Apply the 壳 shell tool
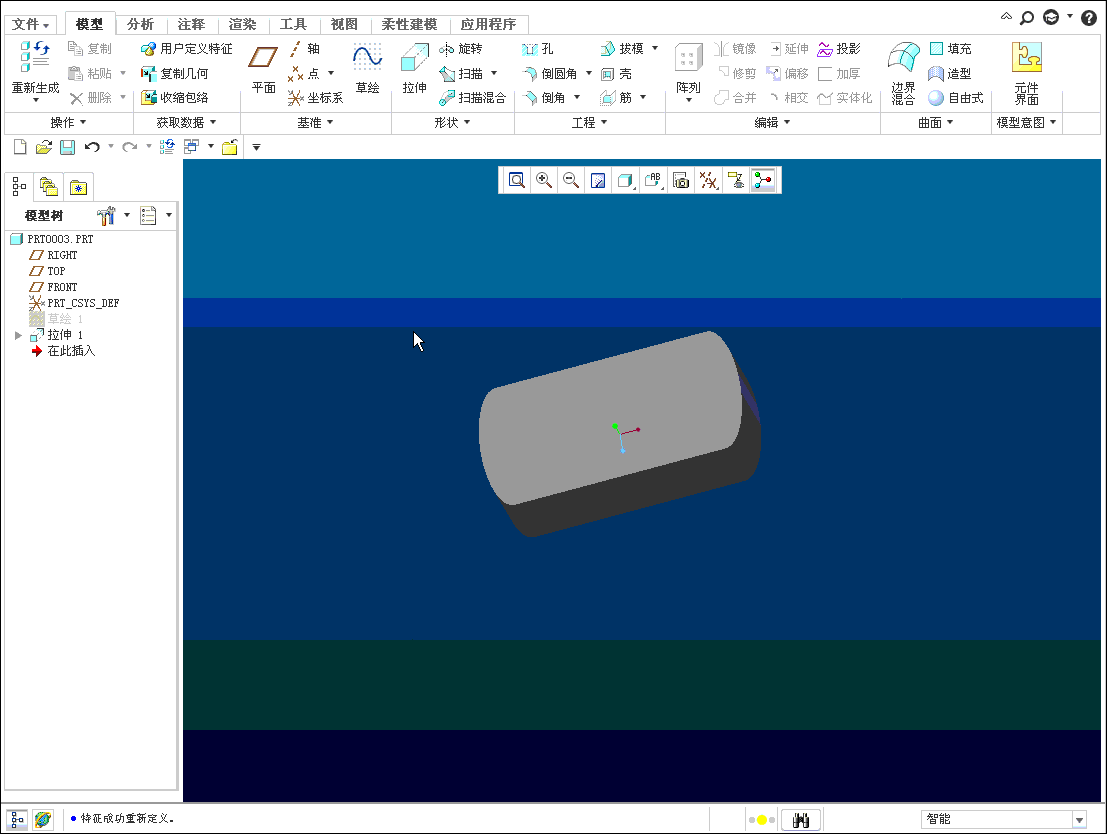This screenshot has height=834, width=1107. [x=616, y=73]
